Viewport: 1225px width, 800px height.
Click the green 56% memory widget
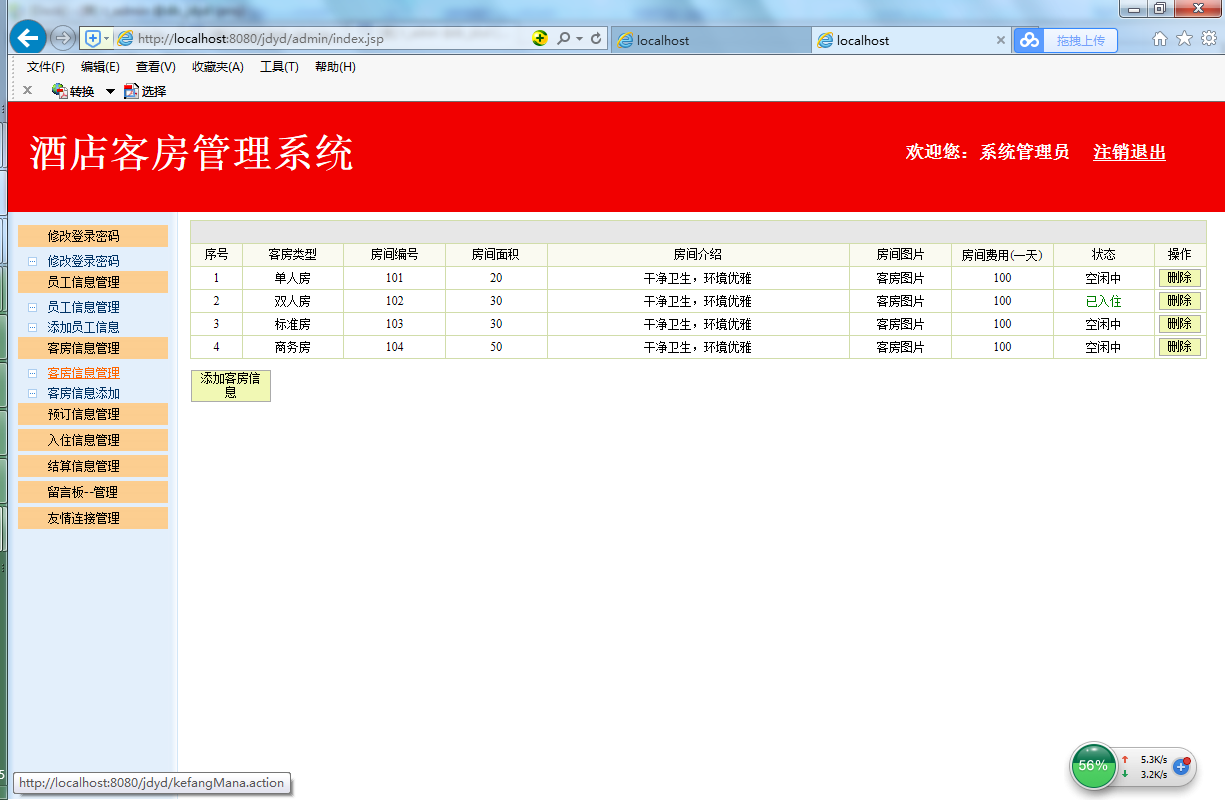click(x=1093, y=765)
